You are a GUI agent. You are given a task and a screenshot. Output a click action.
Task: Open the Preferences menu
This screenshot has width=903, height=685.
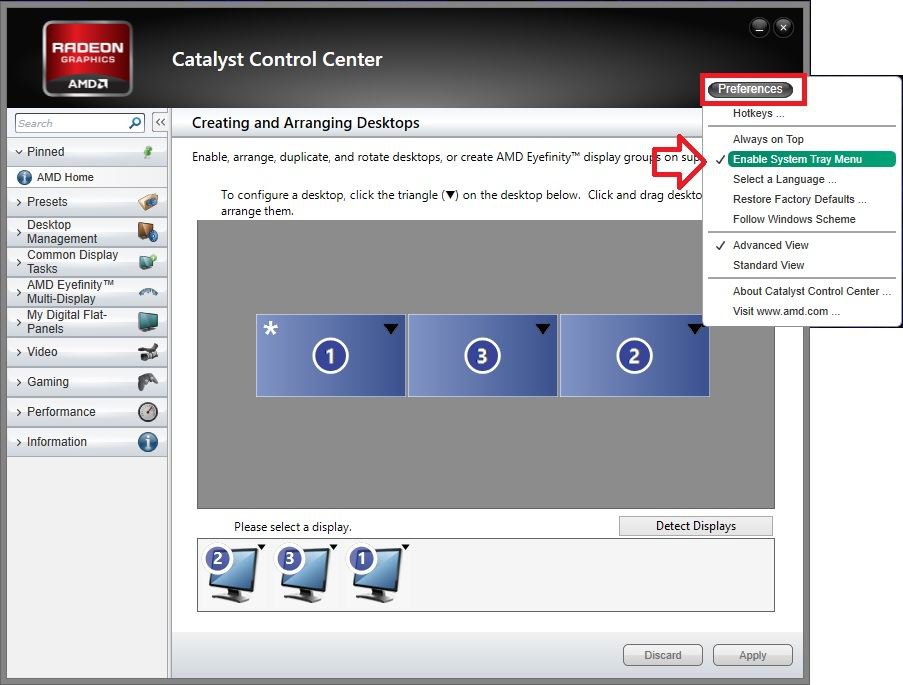point(750,89)
